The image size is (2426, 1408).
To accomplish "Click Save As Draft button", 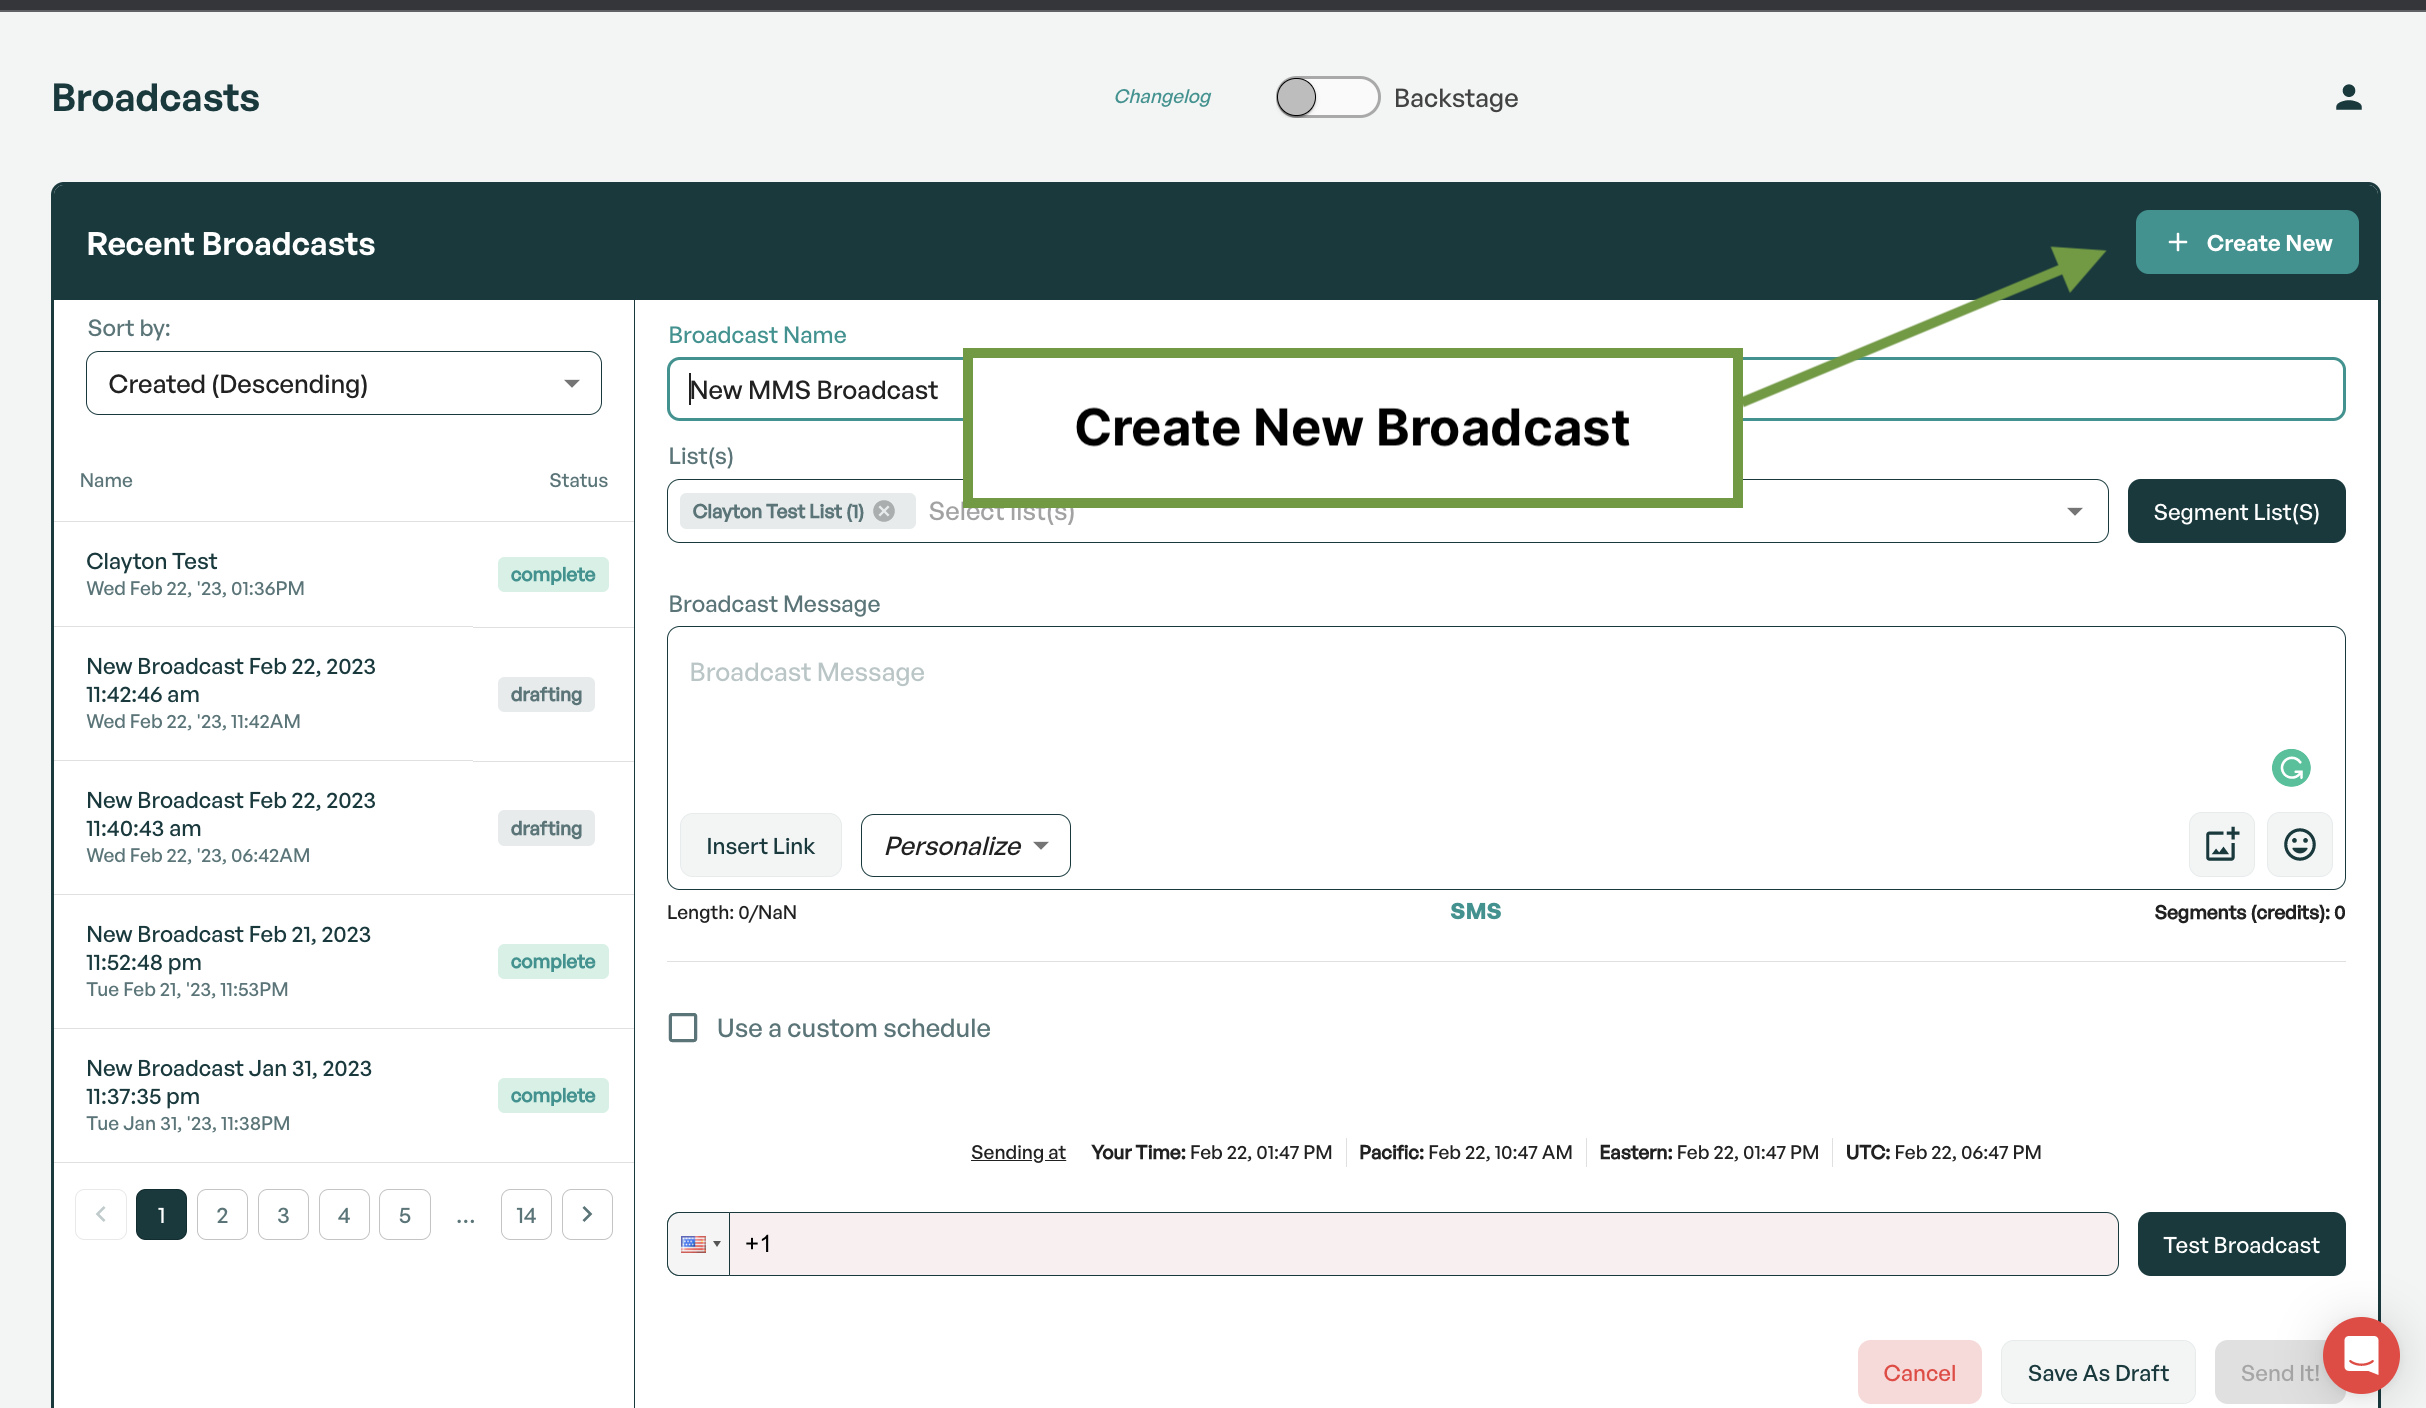I will (x=2097, y=1373).
